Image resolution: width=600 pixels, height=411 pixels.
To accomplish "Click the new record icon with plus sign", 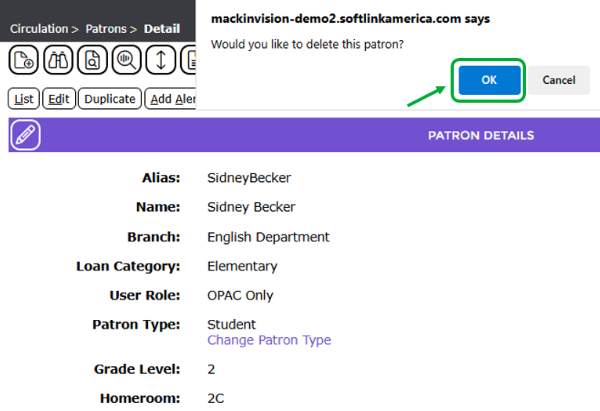I will coord(24,60).
